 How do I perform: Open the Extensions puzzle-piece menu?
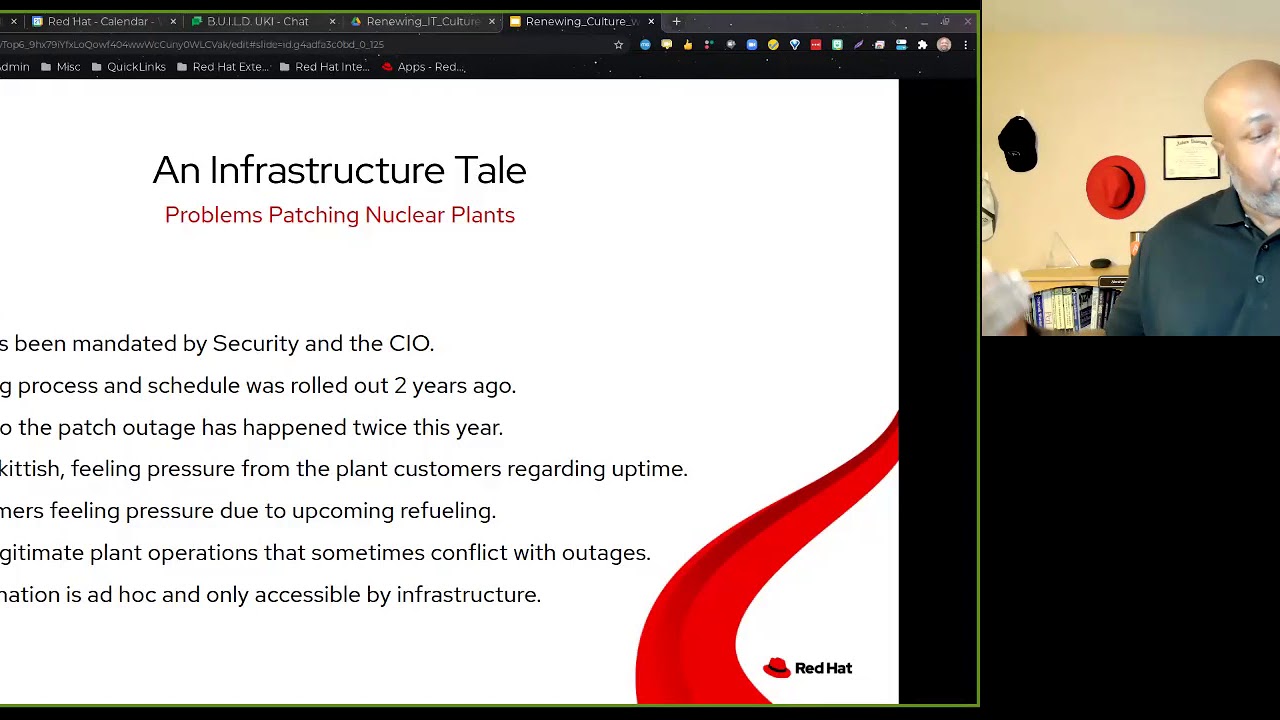[x=922, y=45]
